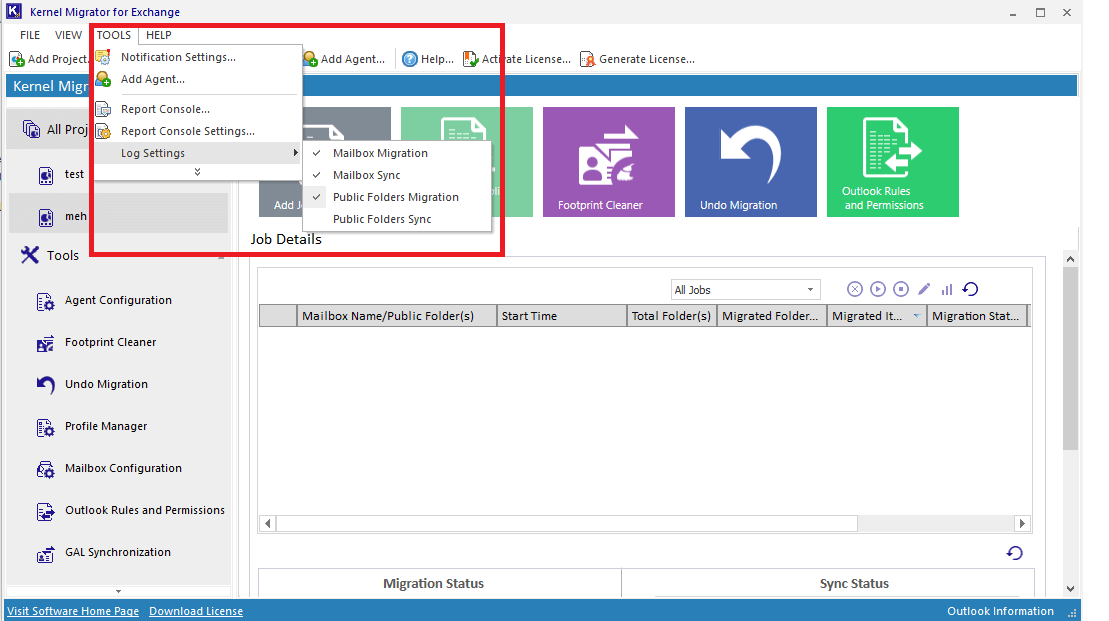Click the refresh icon above Sync Status
The height and width of the screenshot is (621, 1109).
tap(1015, 553)
